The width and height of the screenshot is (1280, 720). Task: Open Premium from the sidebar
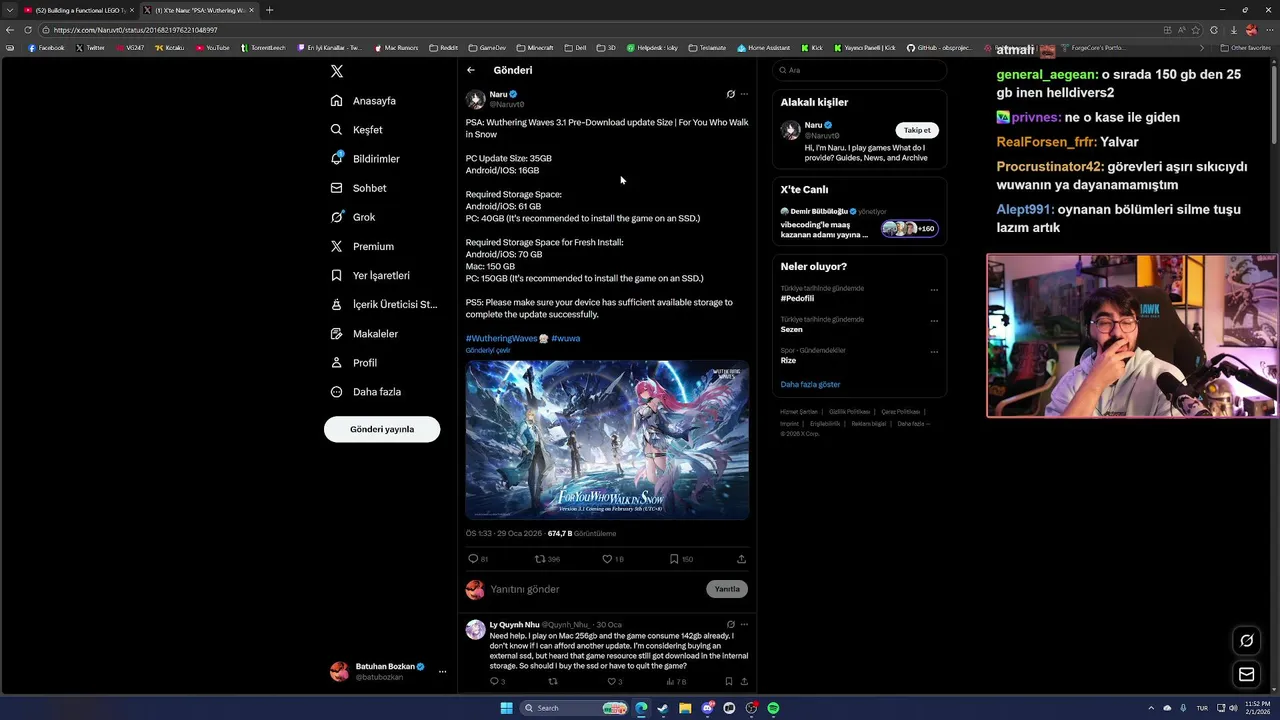362,246
